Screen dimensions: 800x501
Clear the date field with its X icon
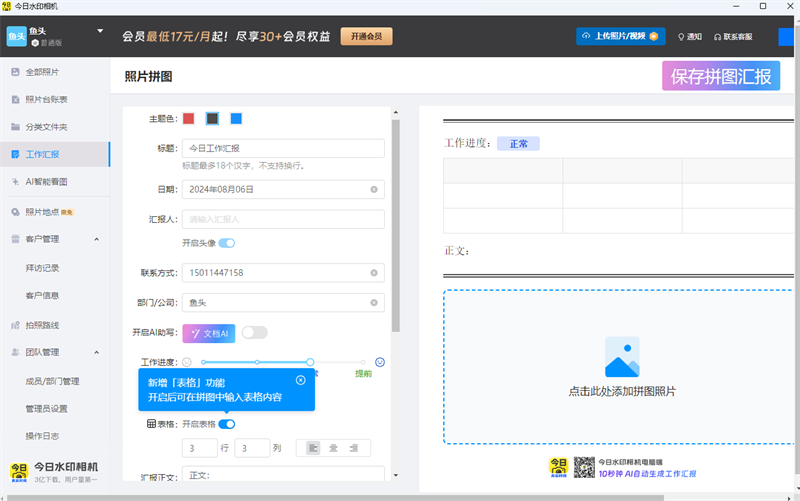(x=374, y=188)
